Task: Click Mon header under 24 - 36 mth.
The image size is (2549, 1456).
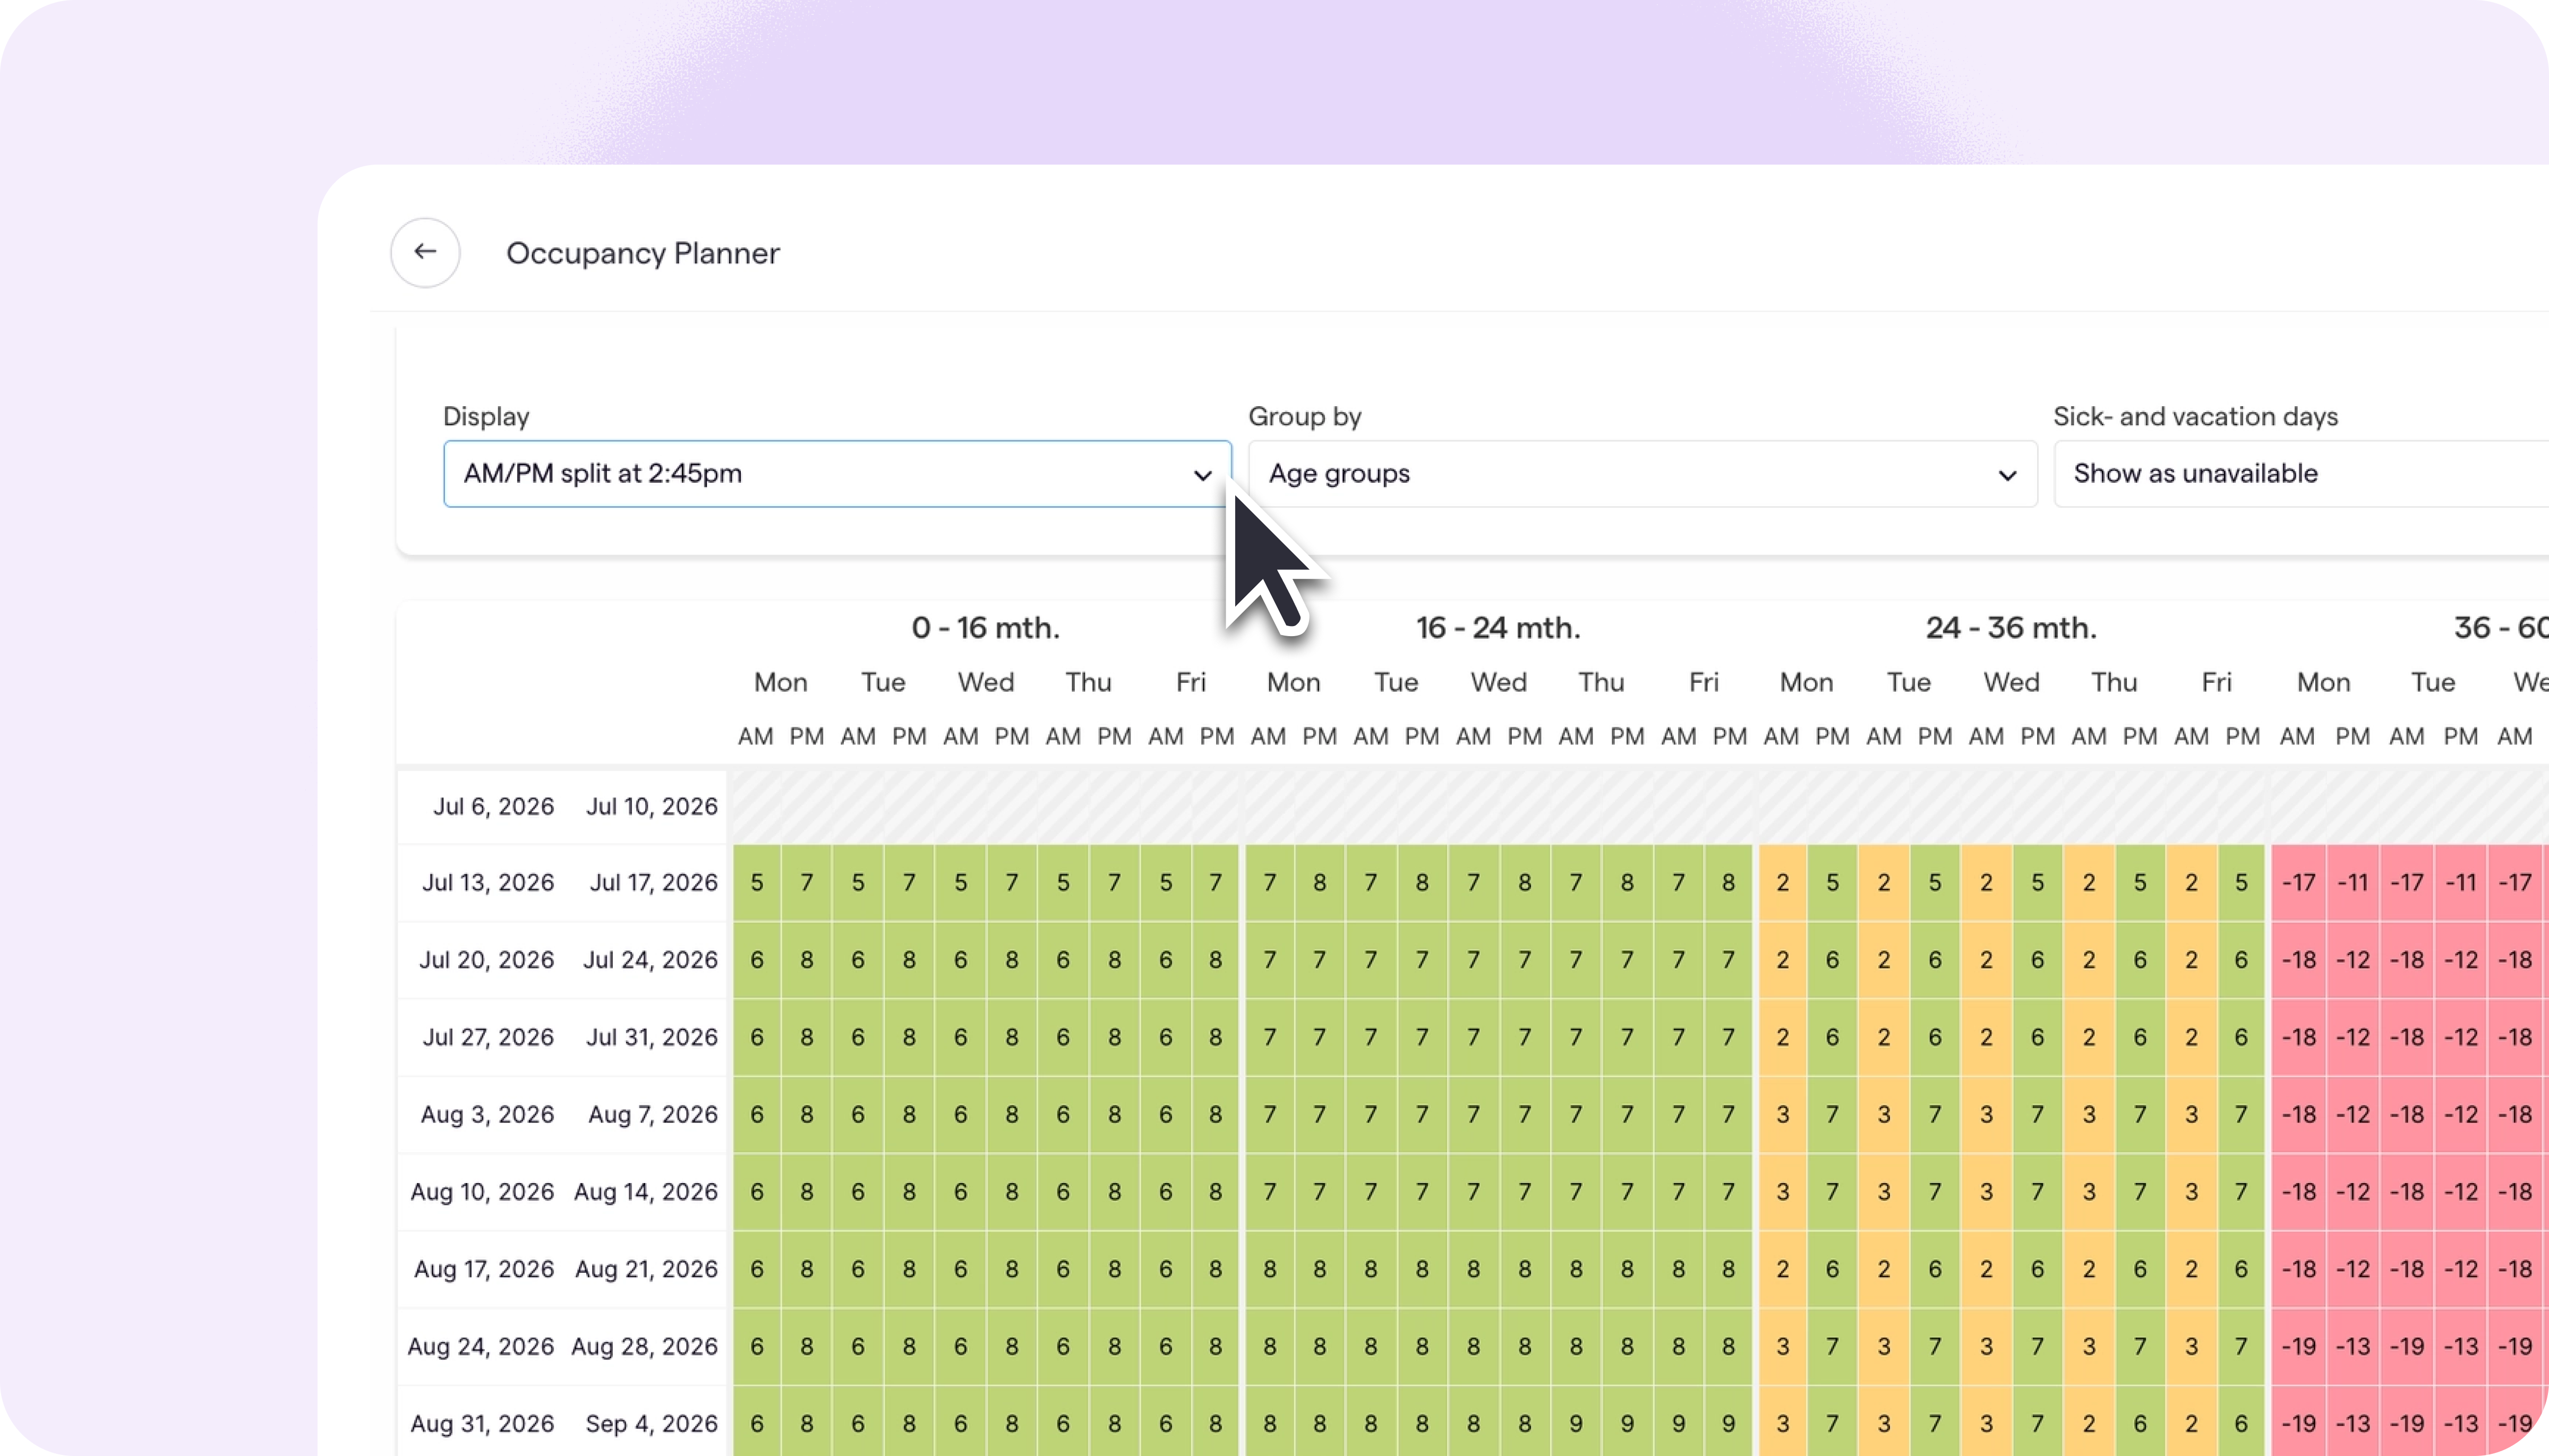Action: [1806, 682]
